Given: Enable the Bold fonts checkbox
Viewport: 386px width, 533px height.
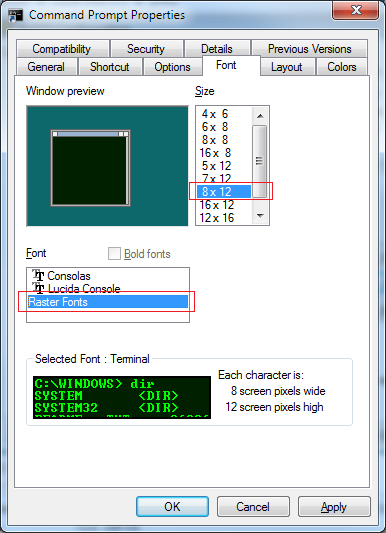Looking at the screenshot, I should (x=114, y=254).
